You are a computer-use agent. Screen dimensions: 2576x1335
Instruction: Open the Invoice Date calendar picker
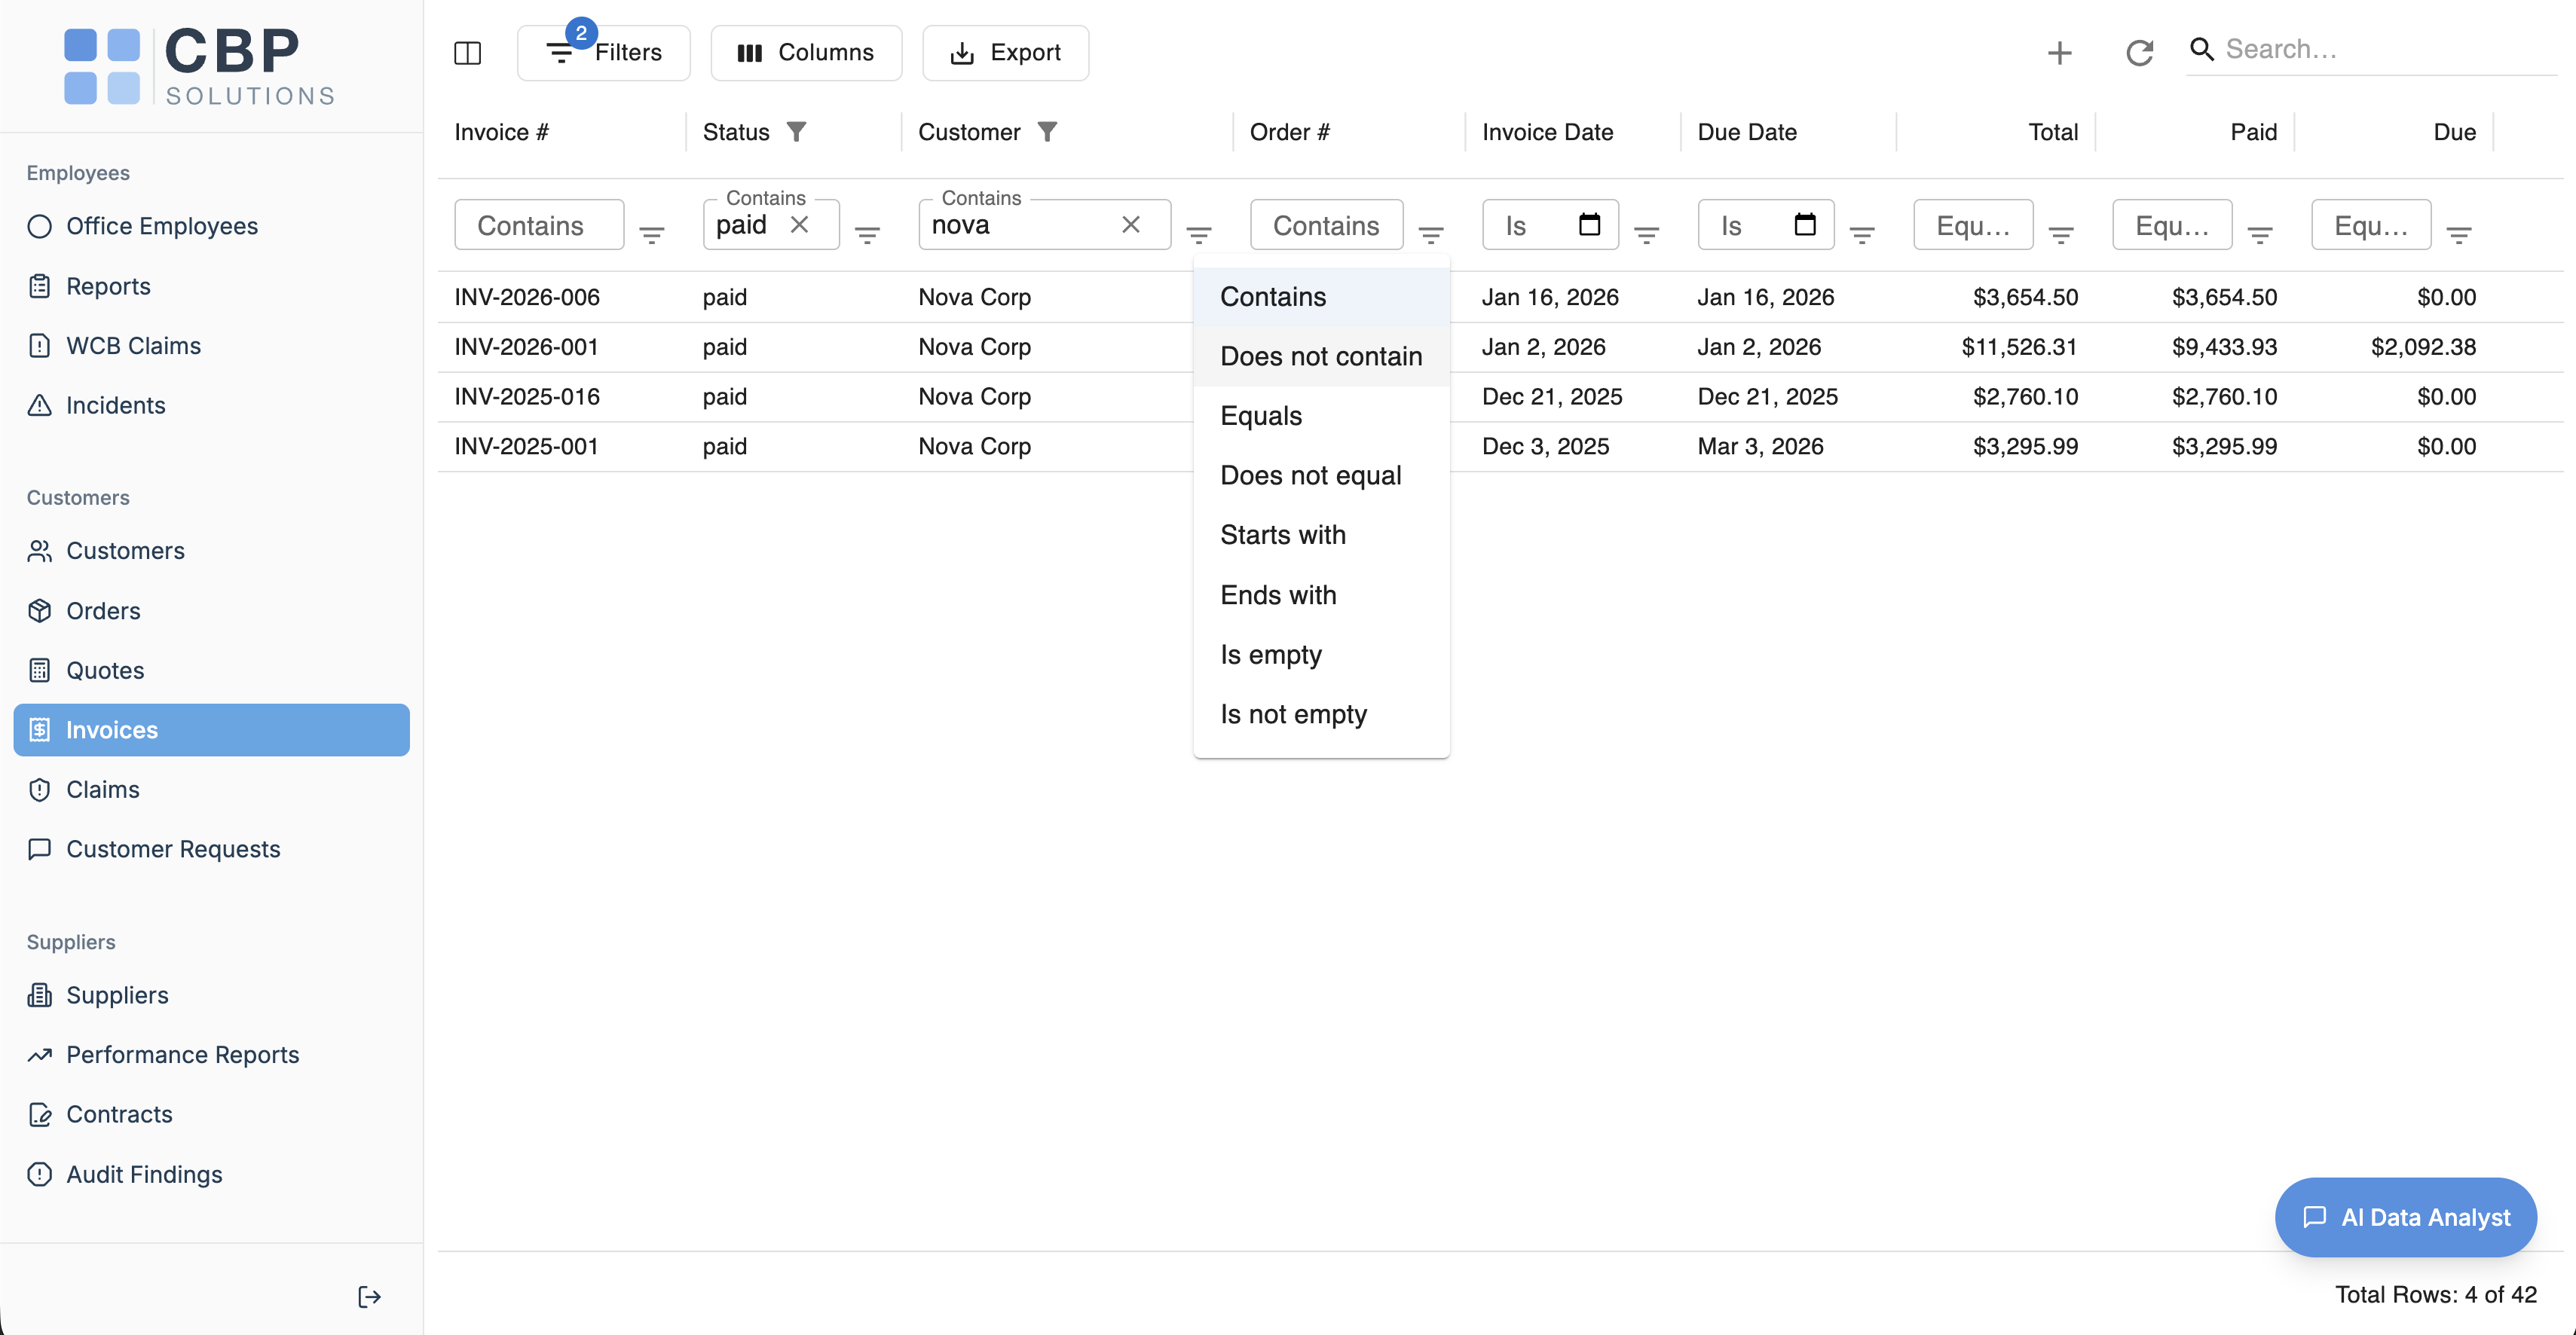[x=1590, y=224]
